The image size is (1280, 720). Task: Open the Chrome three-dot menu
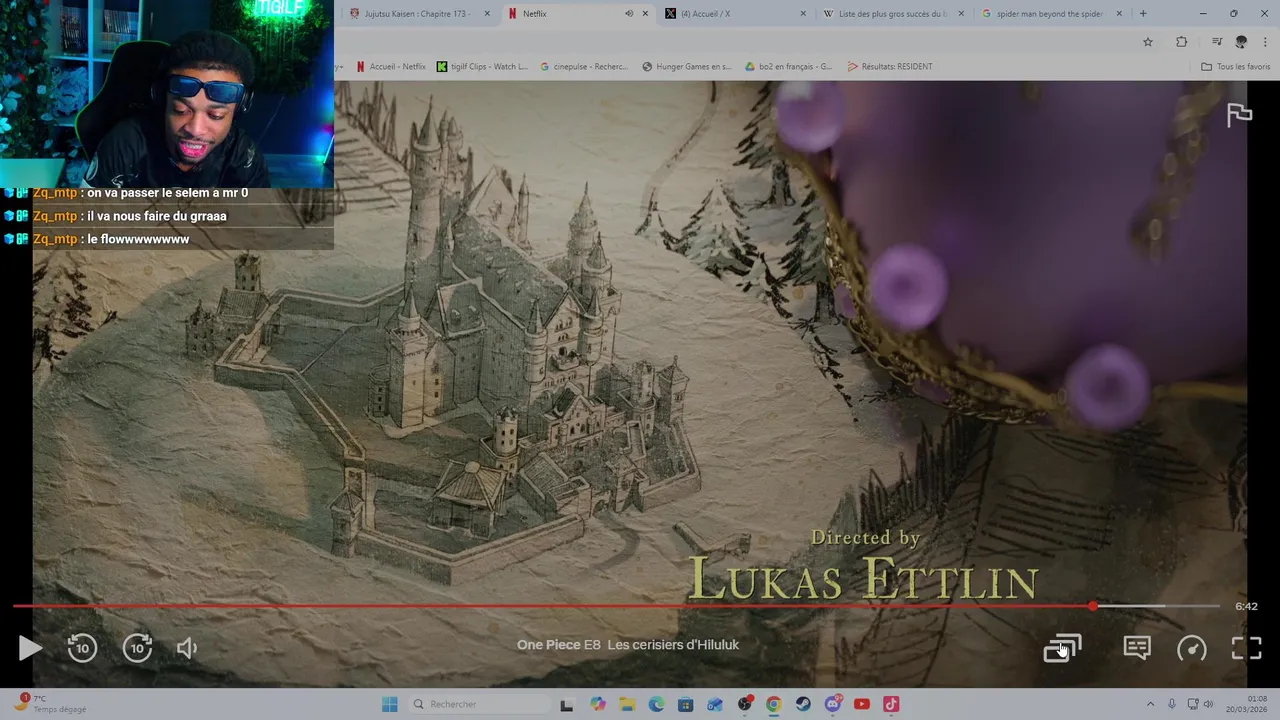[x=1266, y=42]
